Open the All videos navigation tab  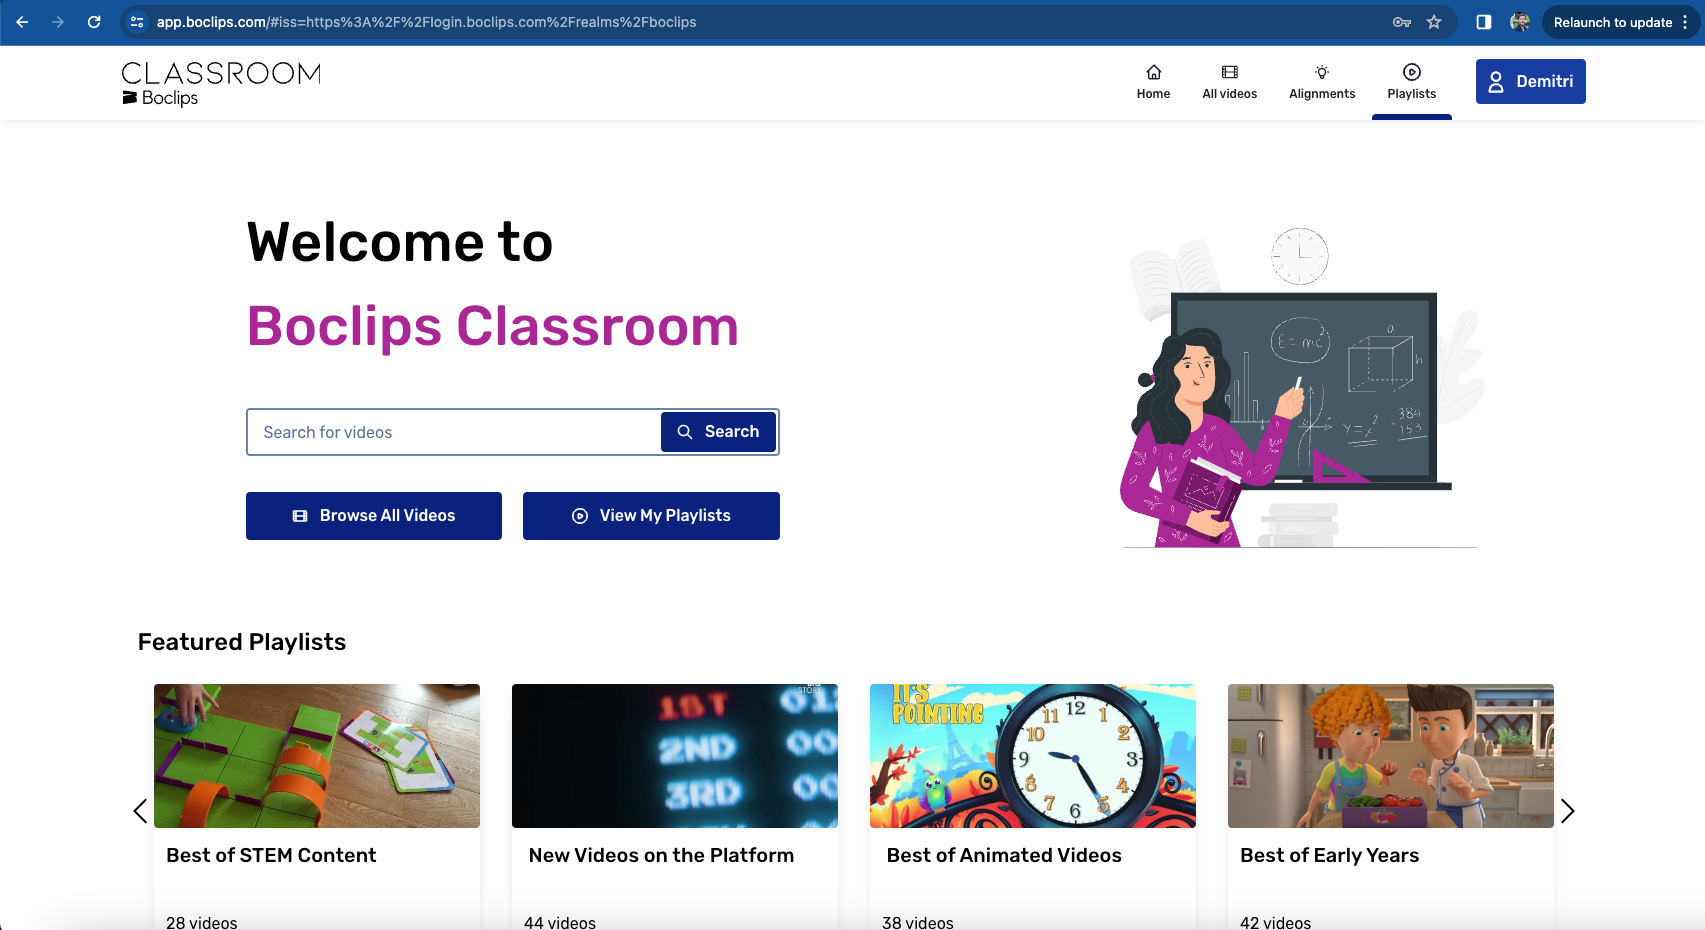pyautogui.click(x=1229, y=82)
